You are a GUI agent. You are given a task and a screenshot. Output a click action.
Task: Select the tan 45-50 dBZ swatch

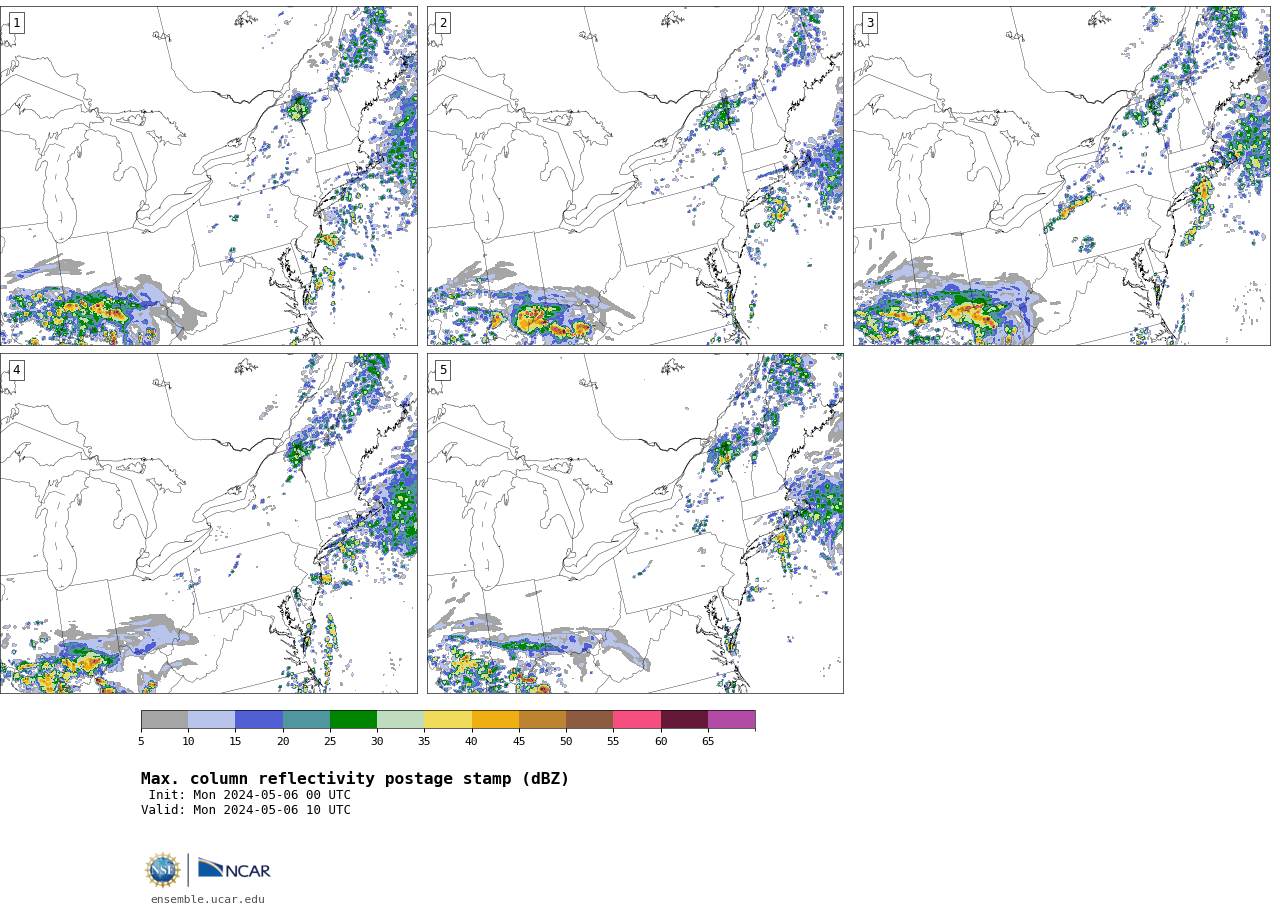[x=542, y=720]
